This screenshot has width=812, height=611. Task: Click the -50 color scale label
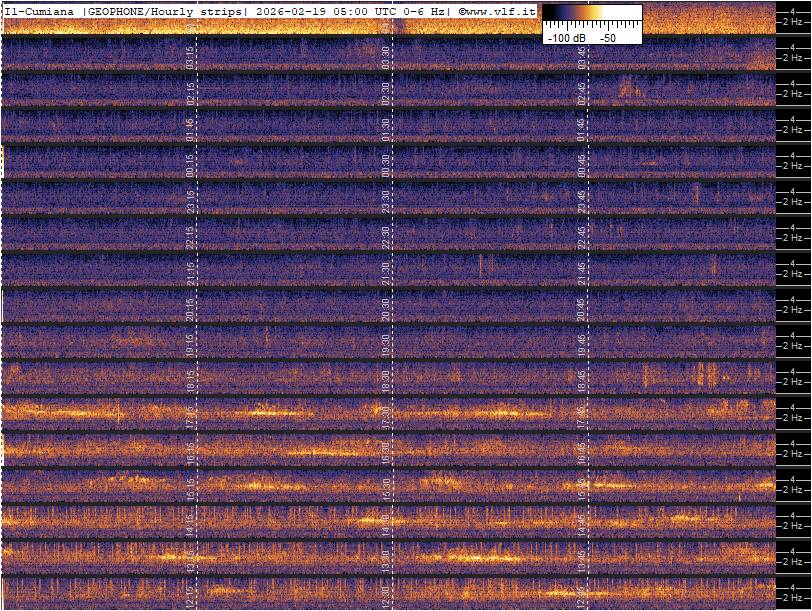point(607,37)
